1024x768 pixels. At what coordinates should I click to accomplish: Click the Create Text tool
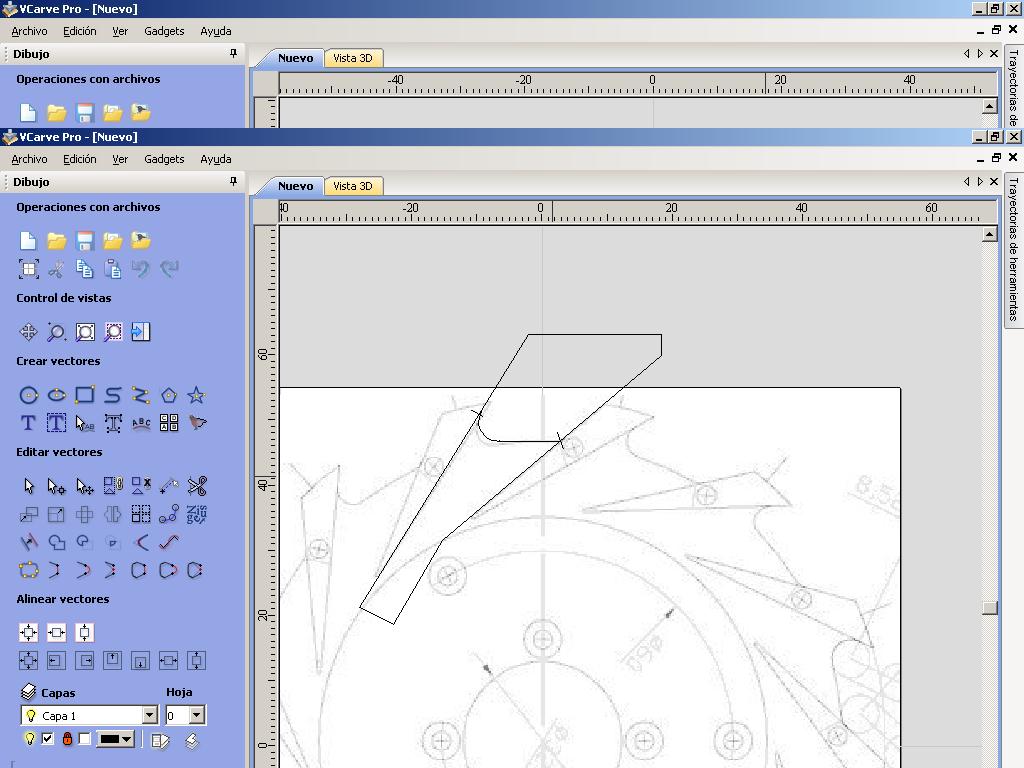29,423
